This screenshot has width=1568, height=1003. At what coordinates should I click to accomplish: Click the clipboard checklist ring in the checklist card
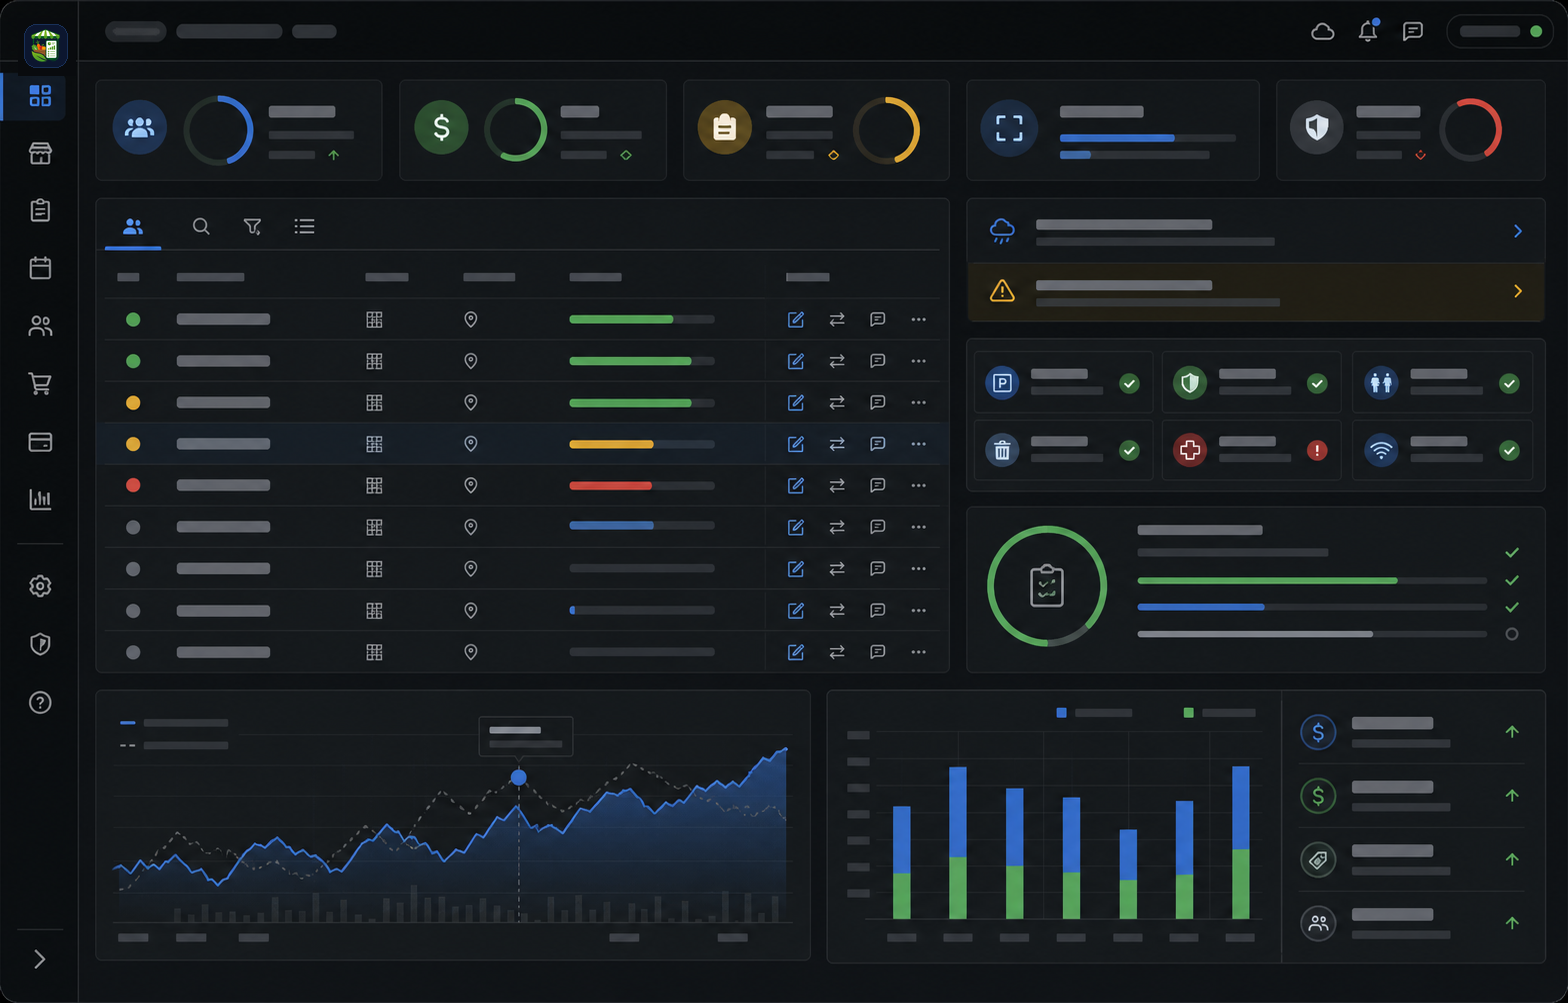pos(1047,586)
